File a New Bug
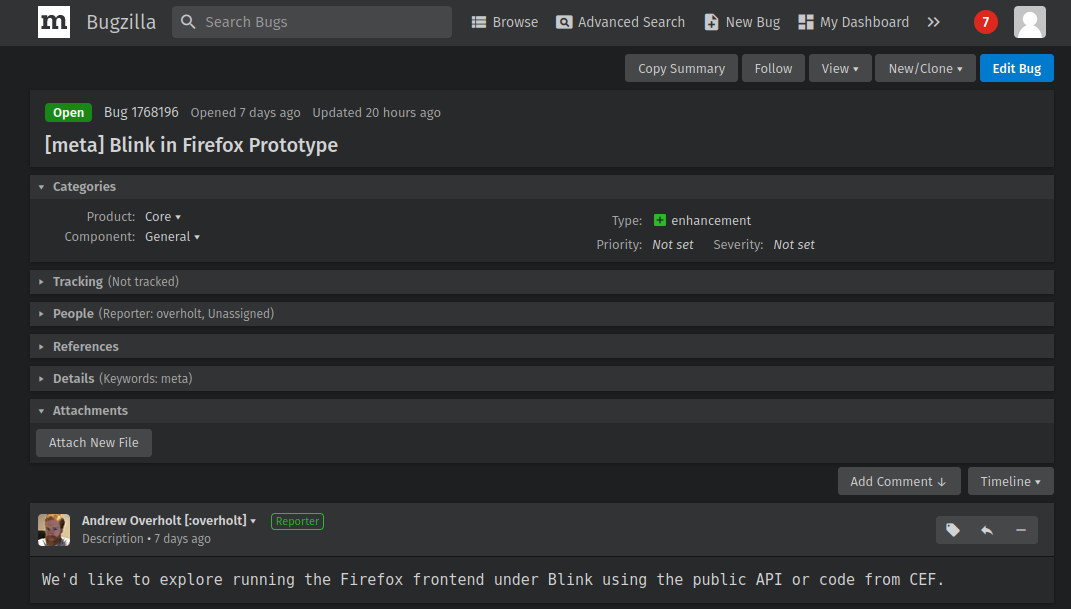This screenshot has height=609, width=1071. coord(742,22)
